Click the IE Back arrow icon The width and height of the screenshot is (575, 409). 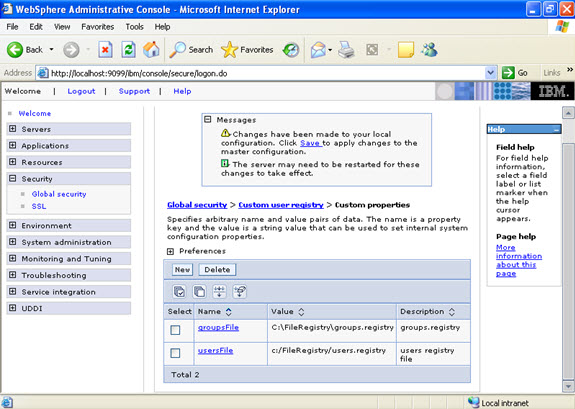15,50
